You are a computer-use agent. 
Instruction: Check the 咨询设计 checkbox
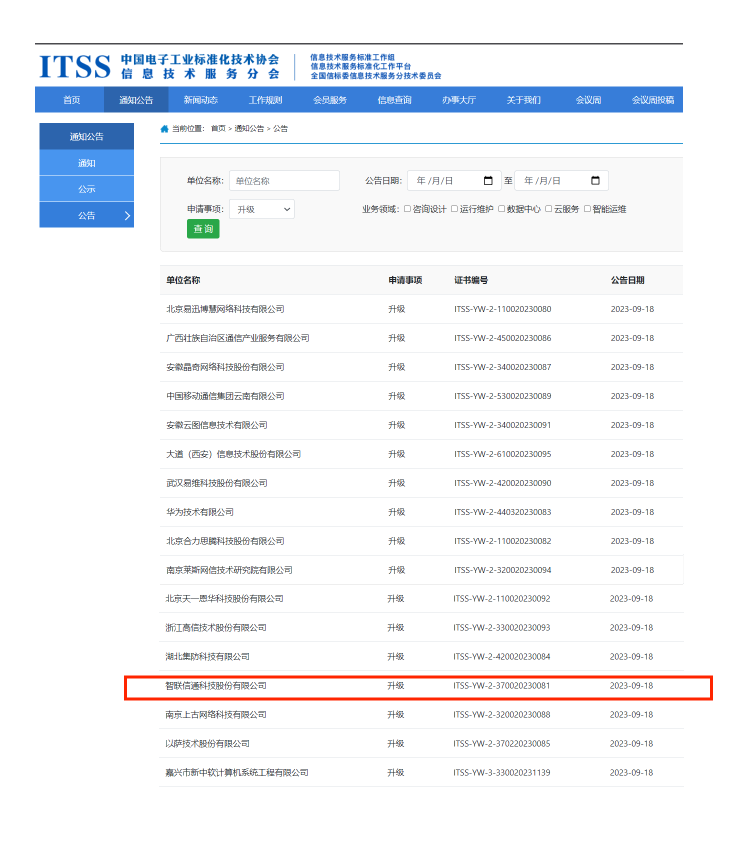407,209
